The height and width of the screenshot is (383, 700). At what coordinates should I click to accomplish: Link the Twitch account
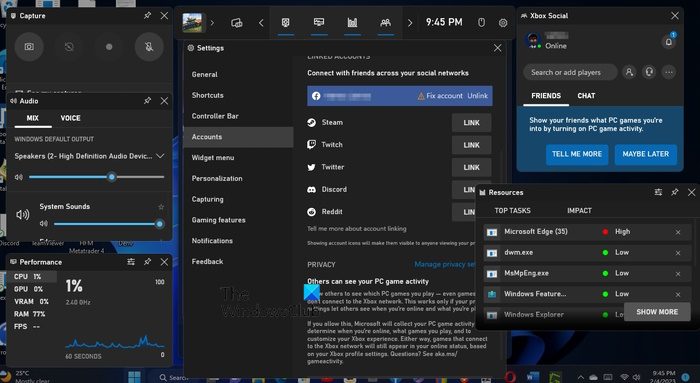pyautogui.click(x=471, y=145)
